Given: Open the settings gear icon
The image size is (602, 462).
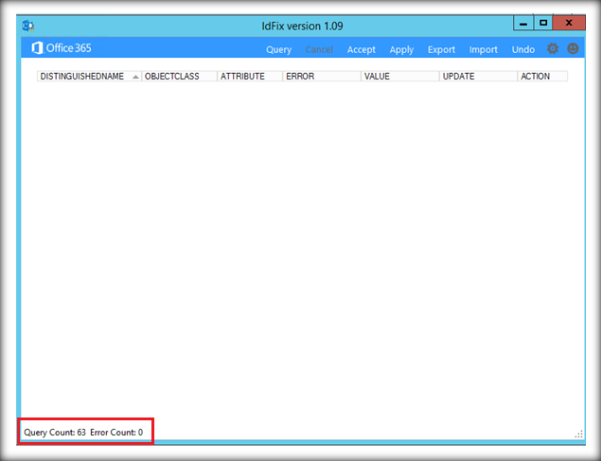Looking at the screenshot, I should (552, 49).
